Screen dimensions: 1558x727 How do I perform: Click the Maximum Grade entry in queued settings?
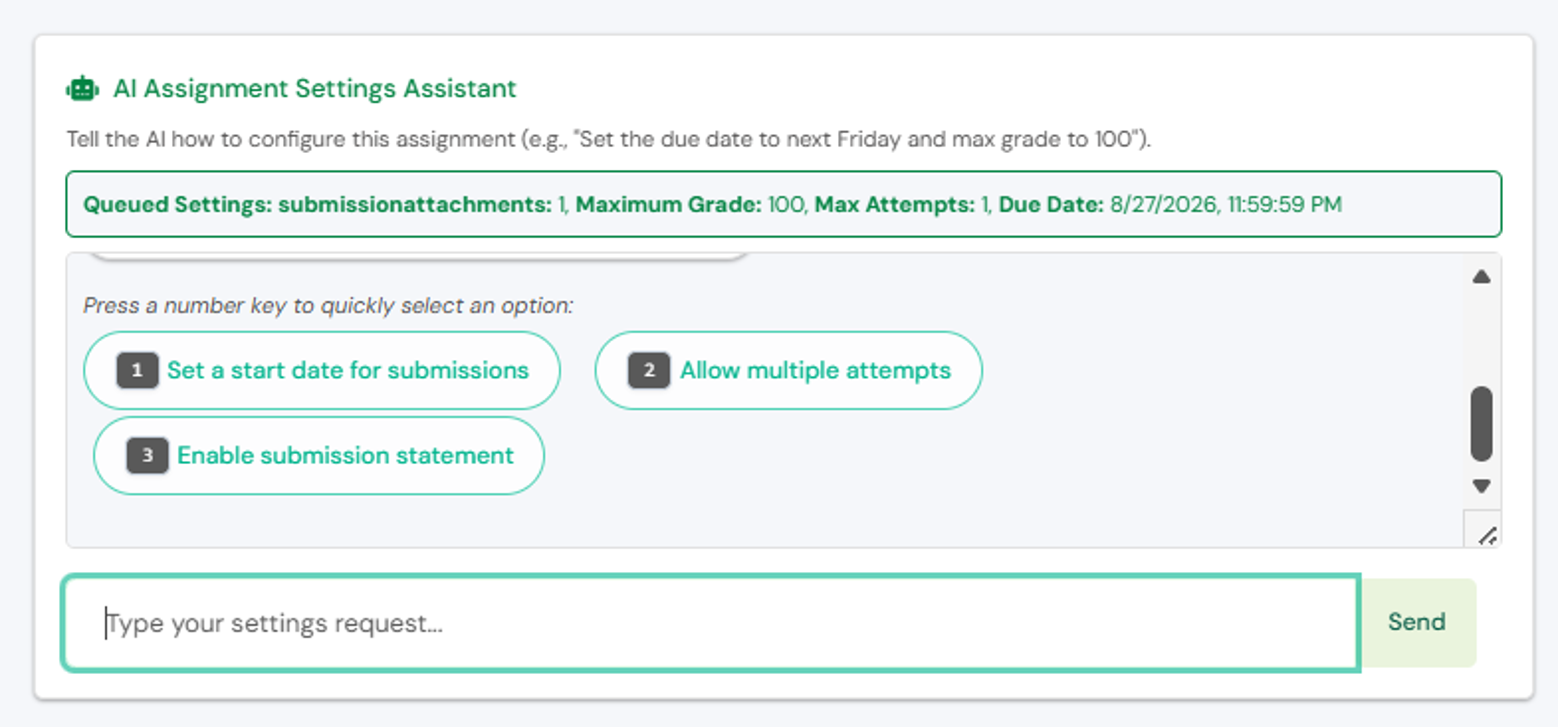click(691, 206)
